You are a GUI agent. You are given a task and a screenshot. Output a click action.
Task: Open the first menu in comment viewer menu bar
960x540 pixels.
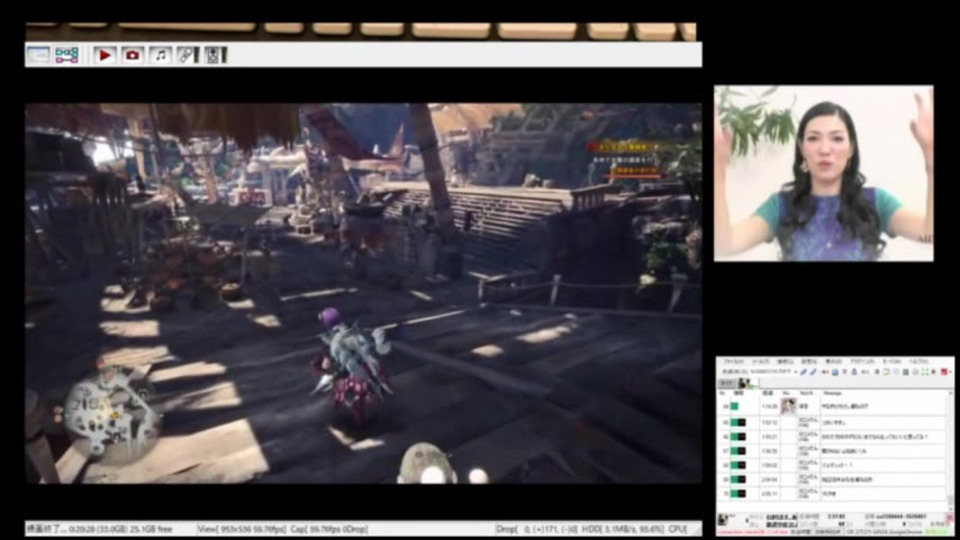pos(733,362)
